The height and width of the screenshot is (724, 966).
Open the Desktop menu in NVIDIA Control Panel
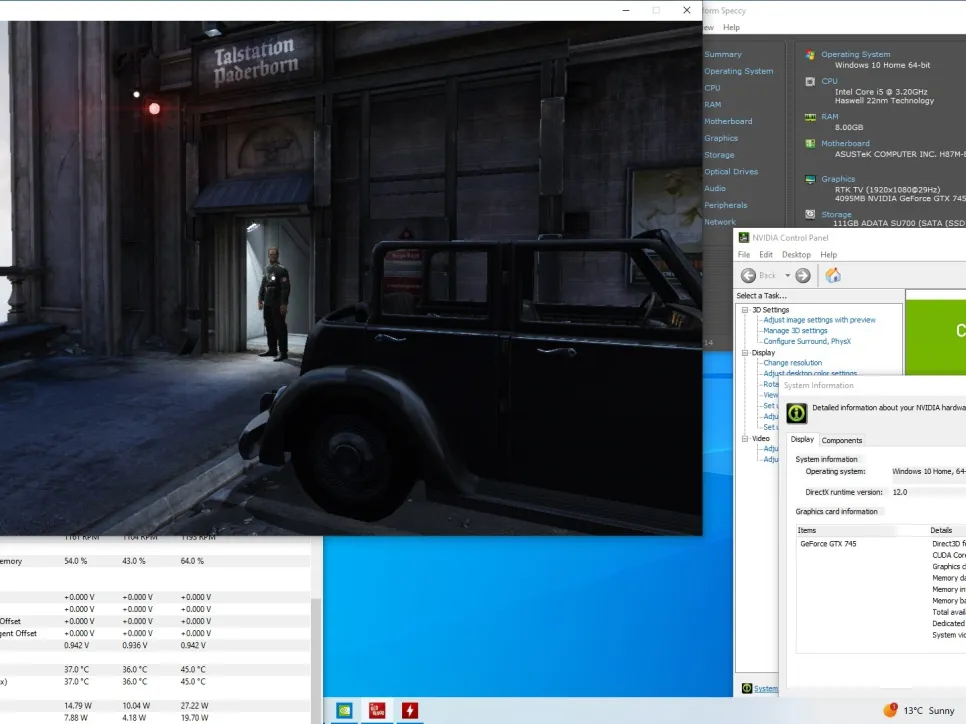click(x=797, y=254)
